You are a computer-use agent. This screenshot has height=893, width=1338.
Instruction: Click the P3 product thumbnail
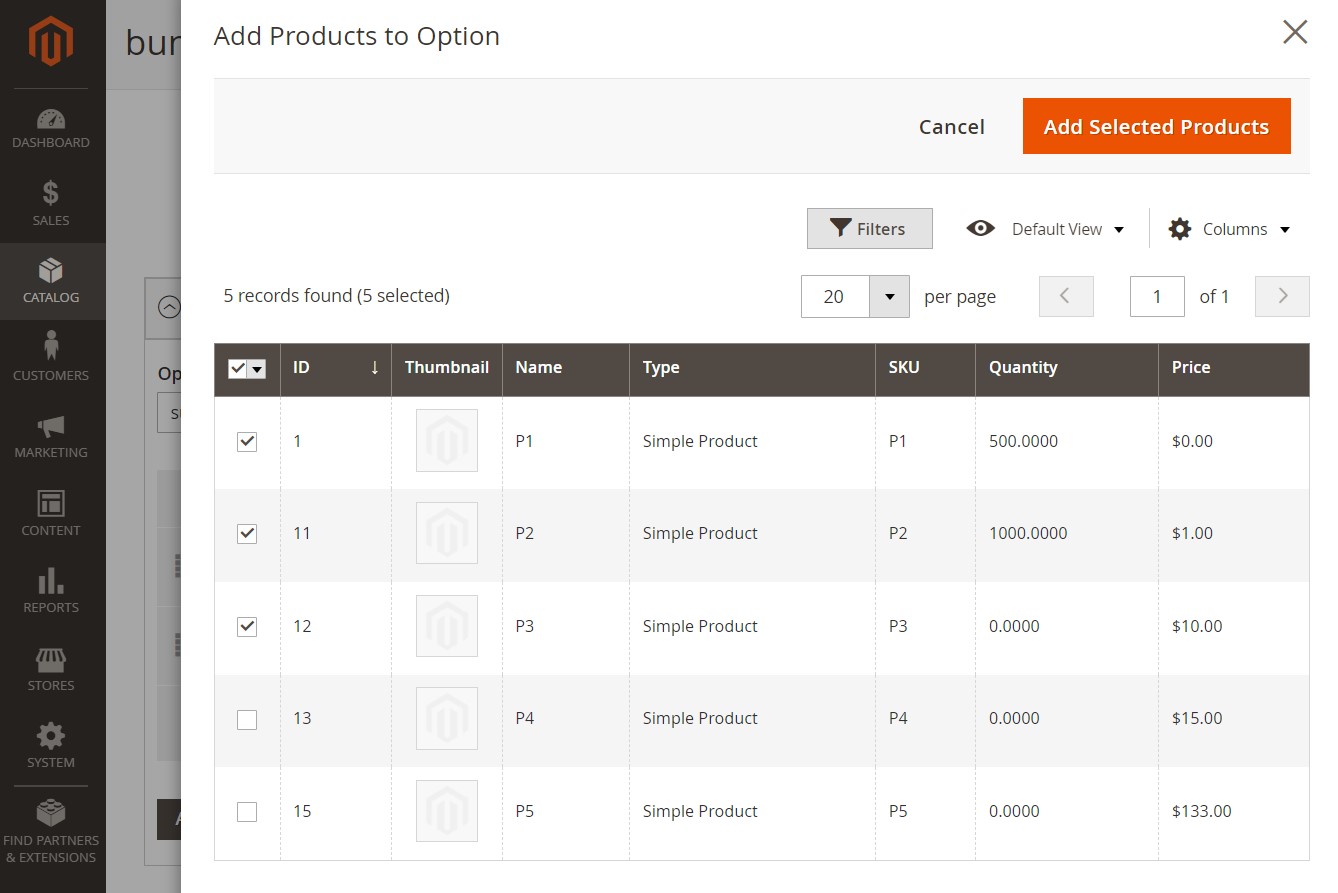(447, 626)
